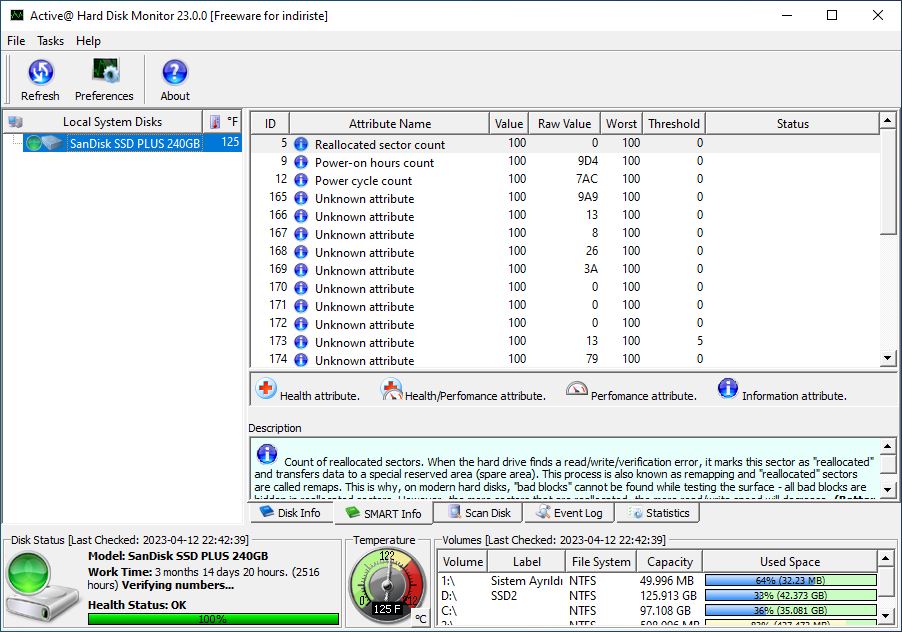
Task: Open the Help menu
Action: [x=88, y=41]
